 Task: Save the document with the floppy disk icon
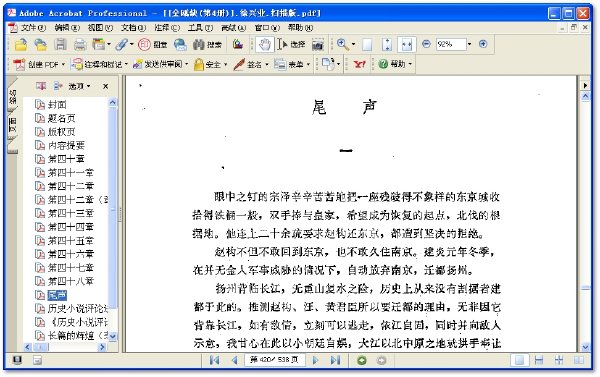(x=60, y=45)
